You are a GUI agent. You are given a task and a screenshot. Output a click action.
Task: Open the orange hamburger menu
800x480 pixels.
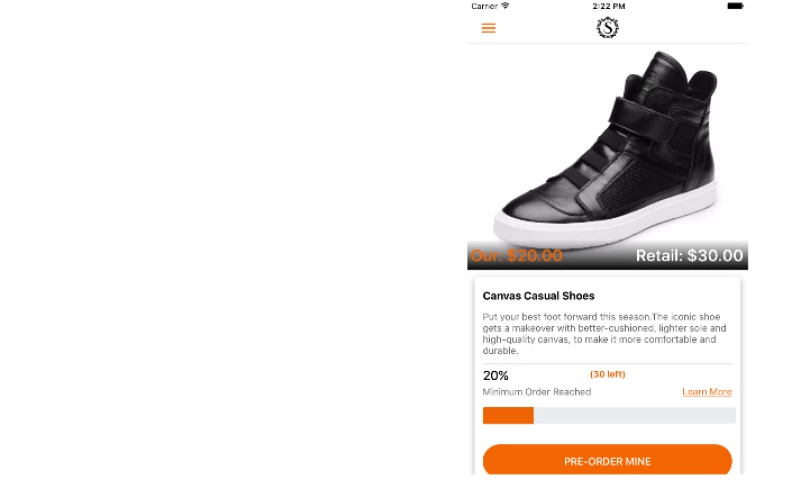point(488,28)
